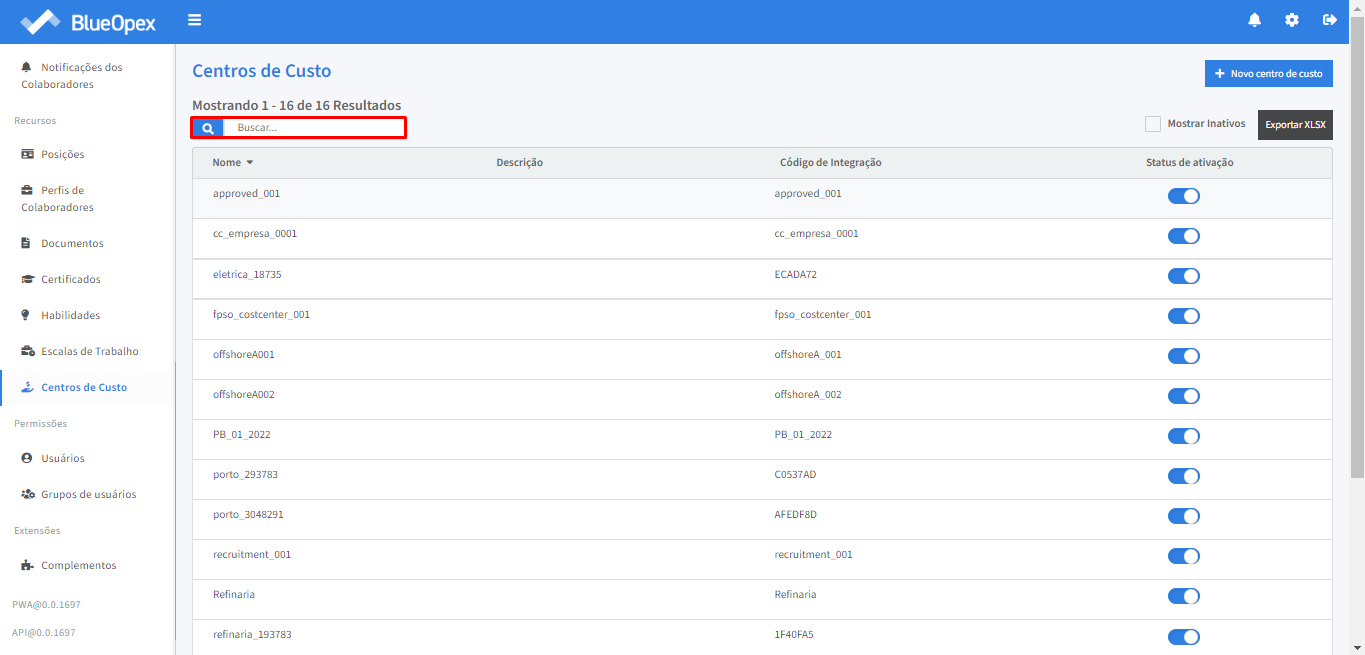Open the cc_empresa_0001 name cell

pos(255,234)
